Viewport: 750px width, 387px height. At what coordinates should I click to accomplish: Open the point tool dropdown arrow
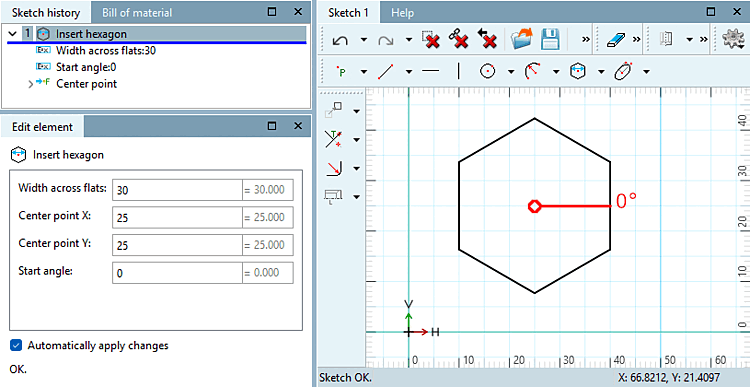[364, 72]
